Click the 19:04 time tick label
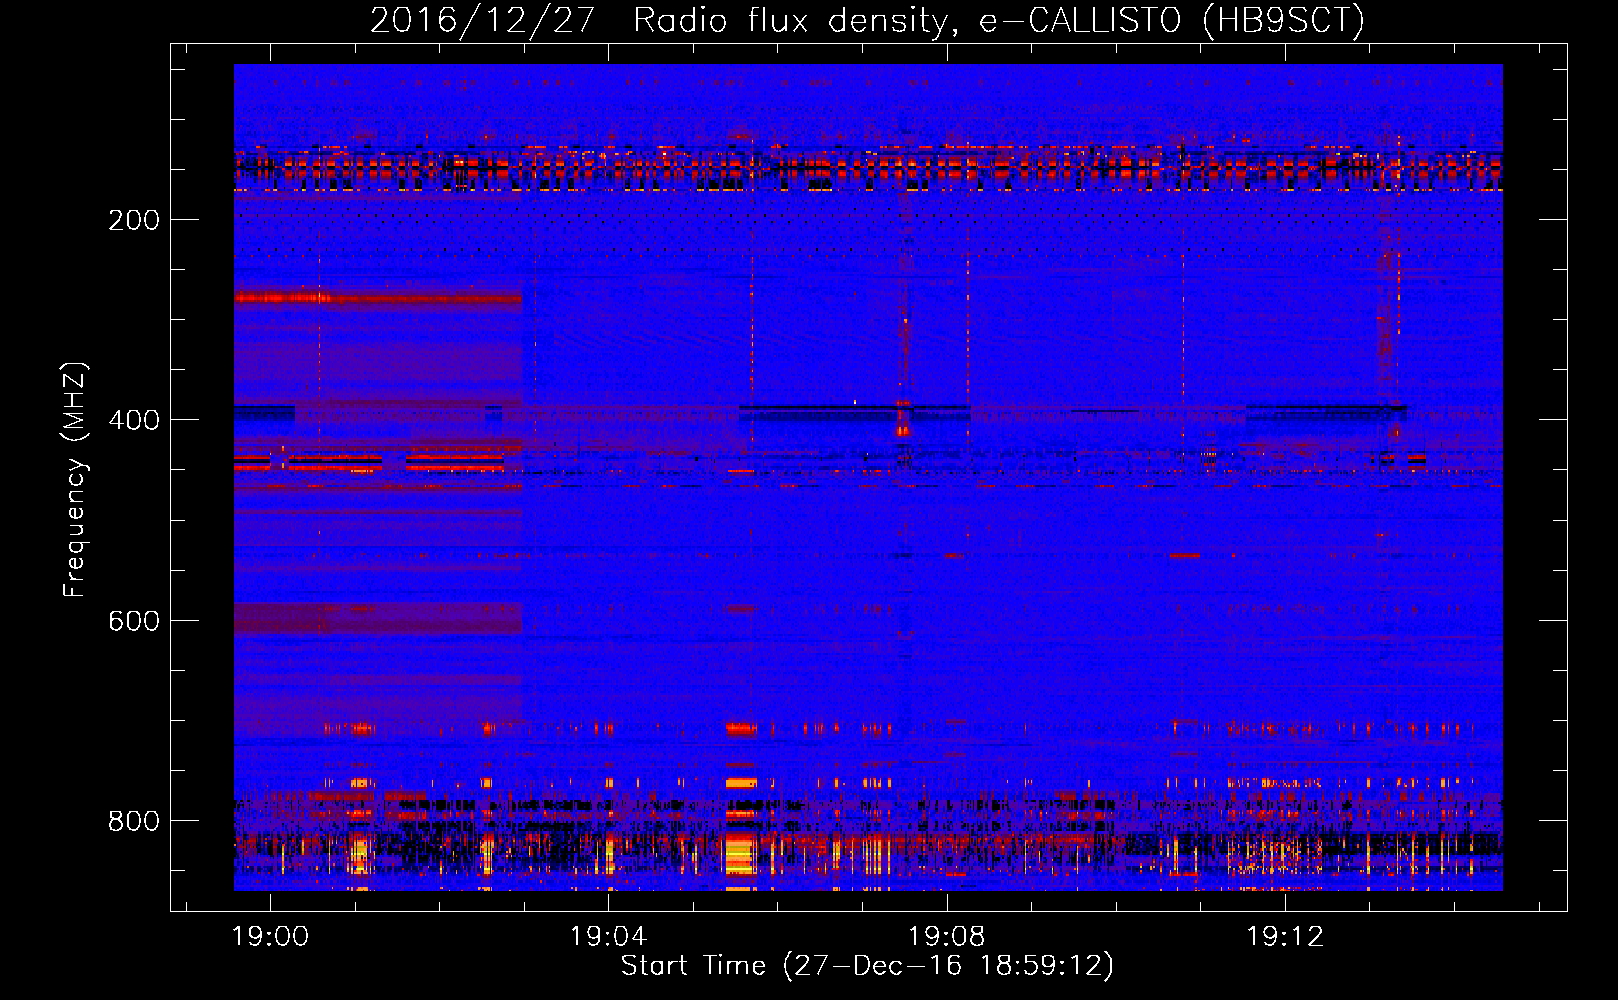 pyautogui.click(x=608, y=936)
